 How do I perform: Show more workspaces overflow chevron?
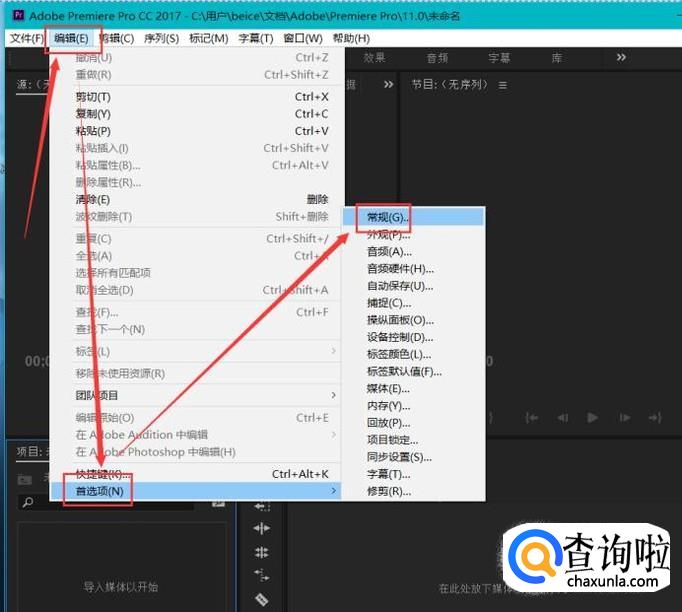[x=622, y=57]
